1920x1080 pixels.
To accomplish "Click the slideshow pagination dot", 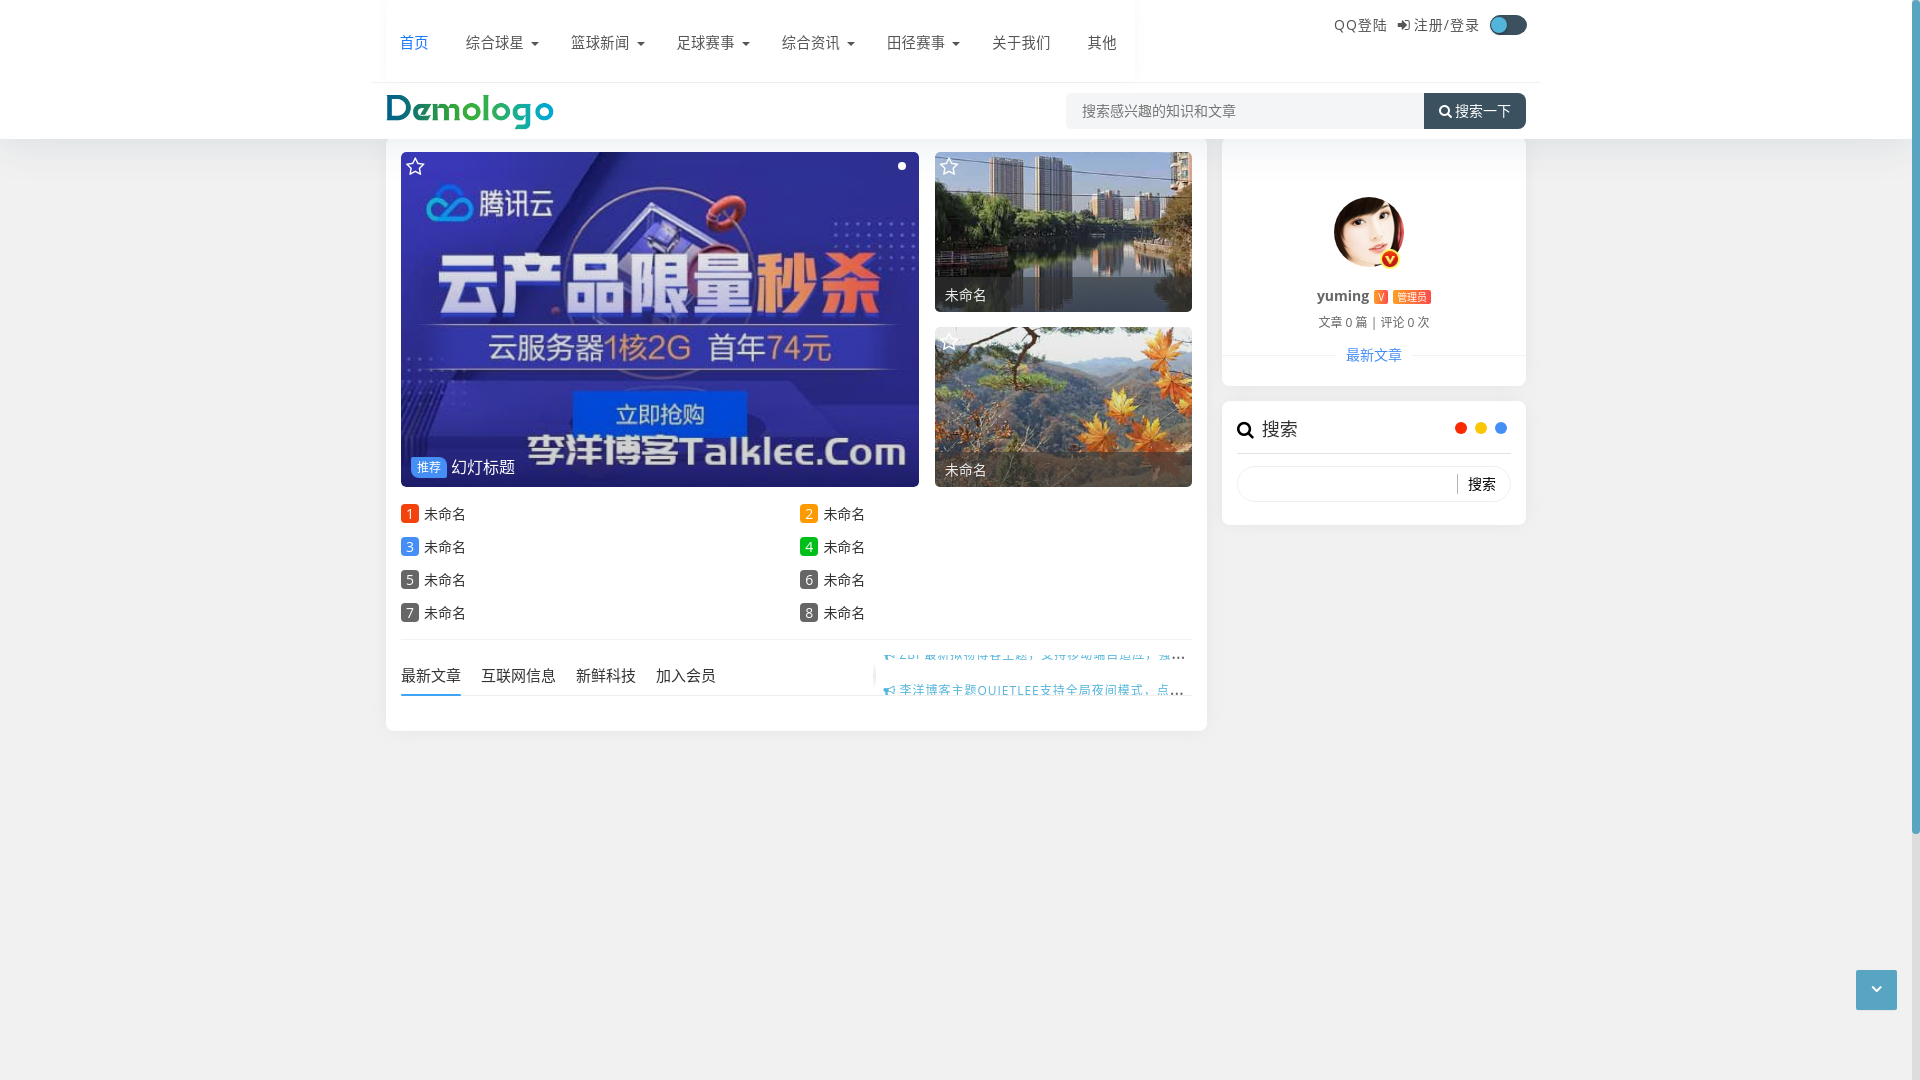I will (902, 166).
